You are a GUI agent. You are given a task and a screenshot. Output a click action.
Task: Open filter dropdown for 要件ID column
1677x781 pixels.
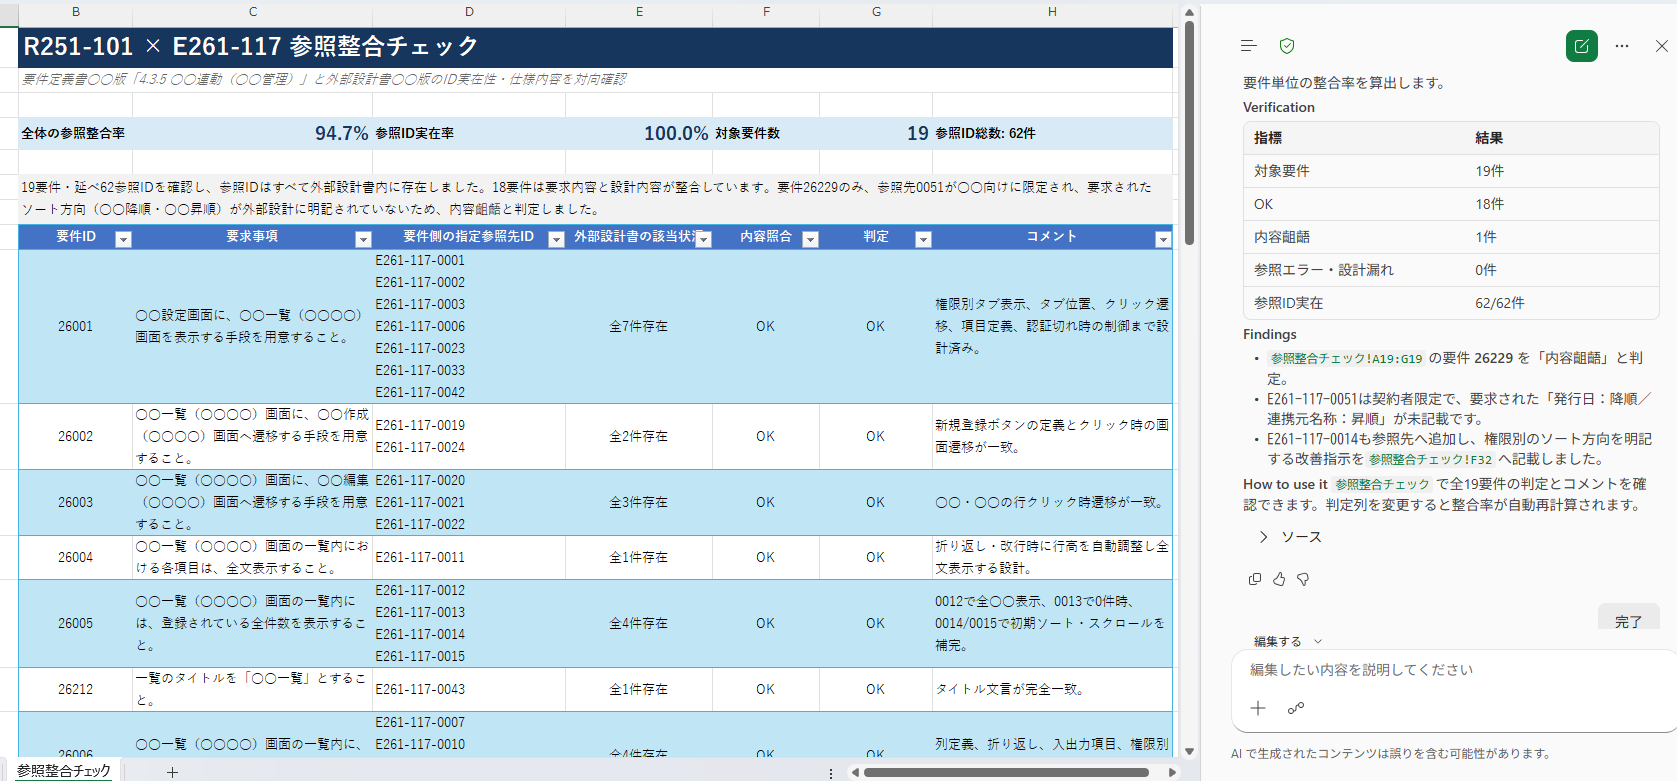[123, 239]
